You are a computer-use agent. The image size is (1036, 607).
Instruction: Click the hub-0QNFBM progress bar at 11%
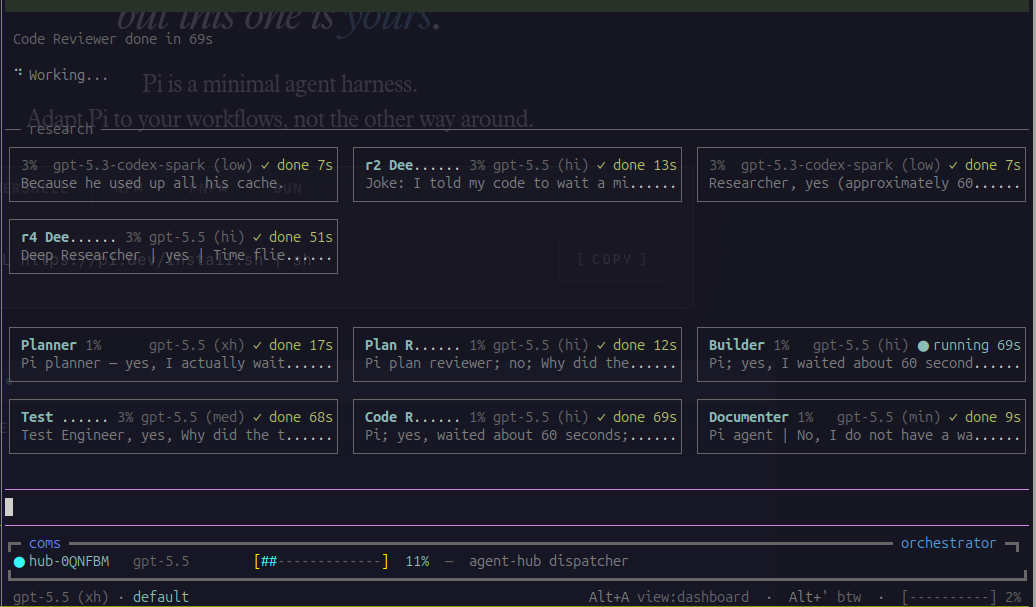pyautogui.click(x=321, y=561)
